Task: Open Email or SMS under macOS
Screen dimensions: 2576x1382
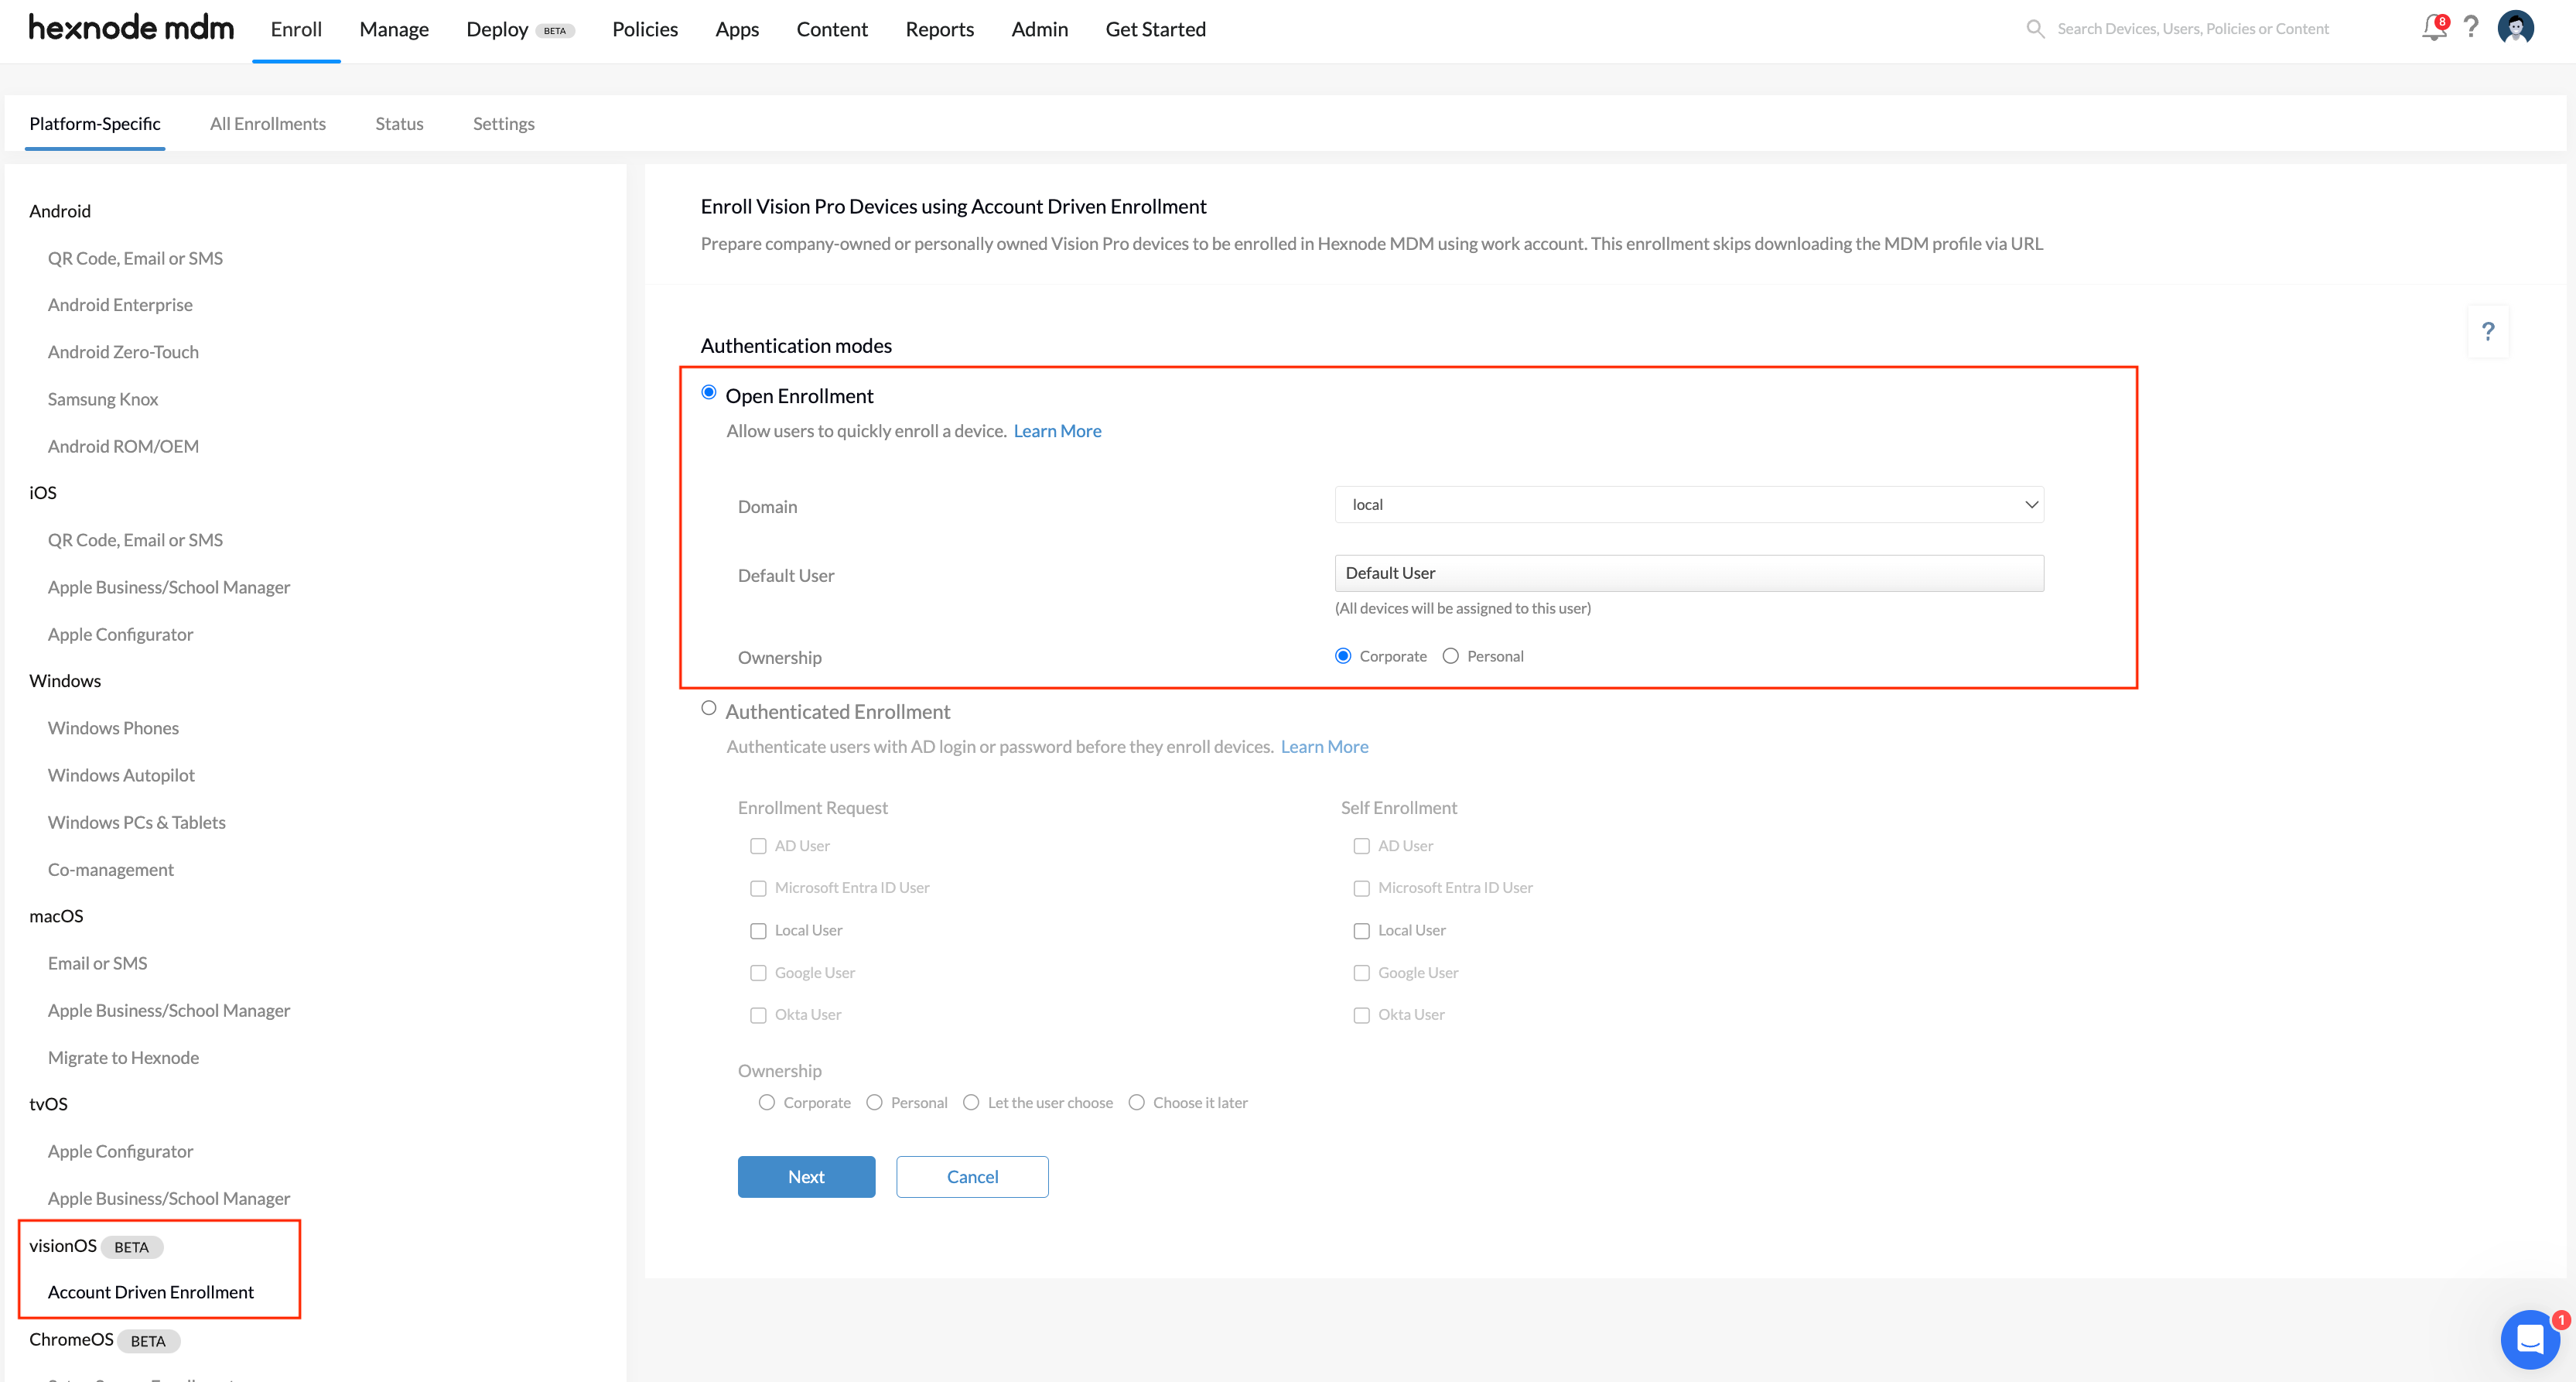Action: coord(97,963)
